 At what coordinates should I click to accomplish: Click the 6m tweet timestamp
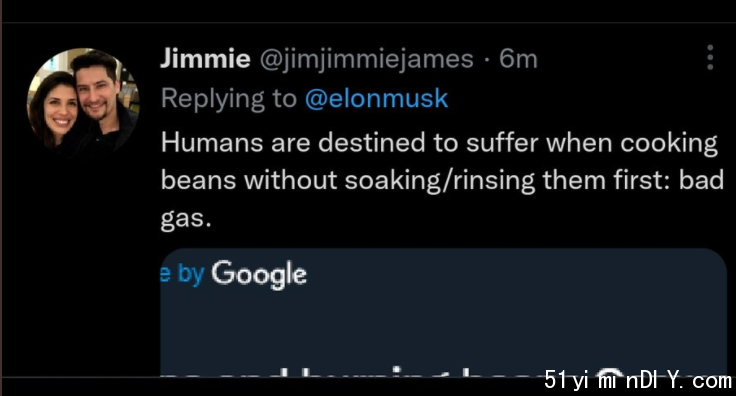[x=518, y=59]
